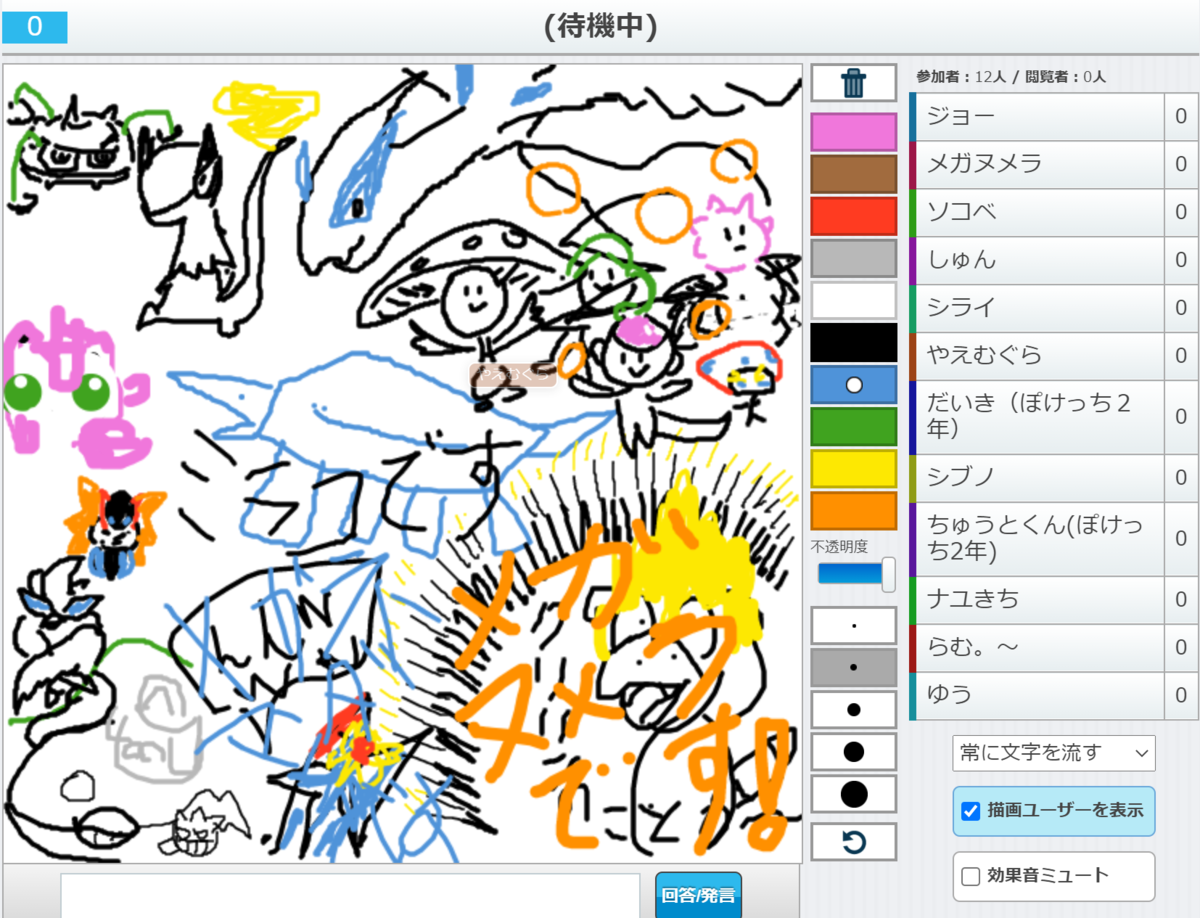
Task: Pick the gray color swatch
Action: tap(853, 258)
